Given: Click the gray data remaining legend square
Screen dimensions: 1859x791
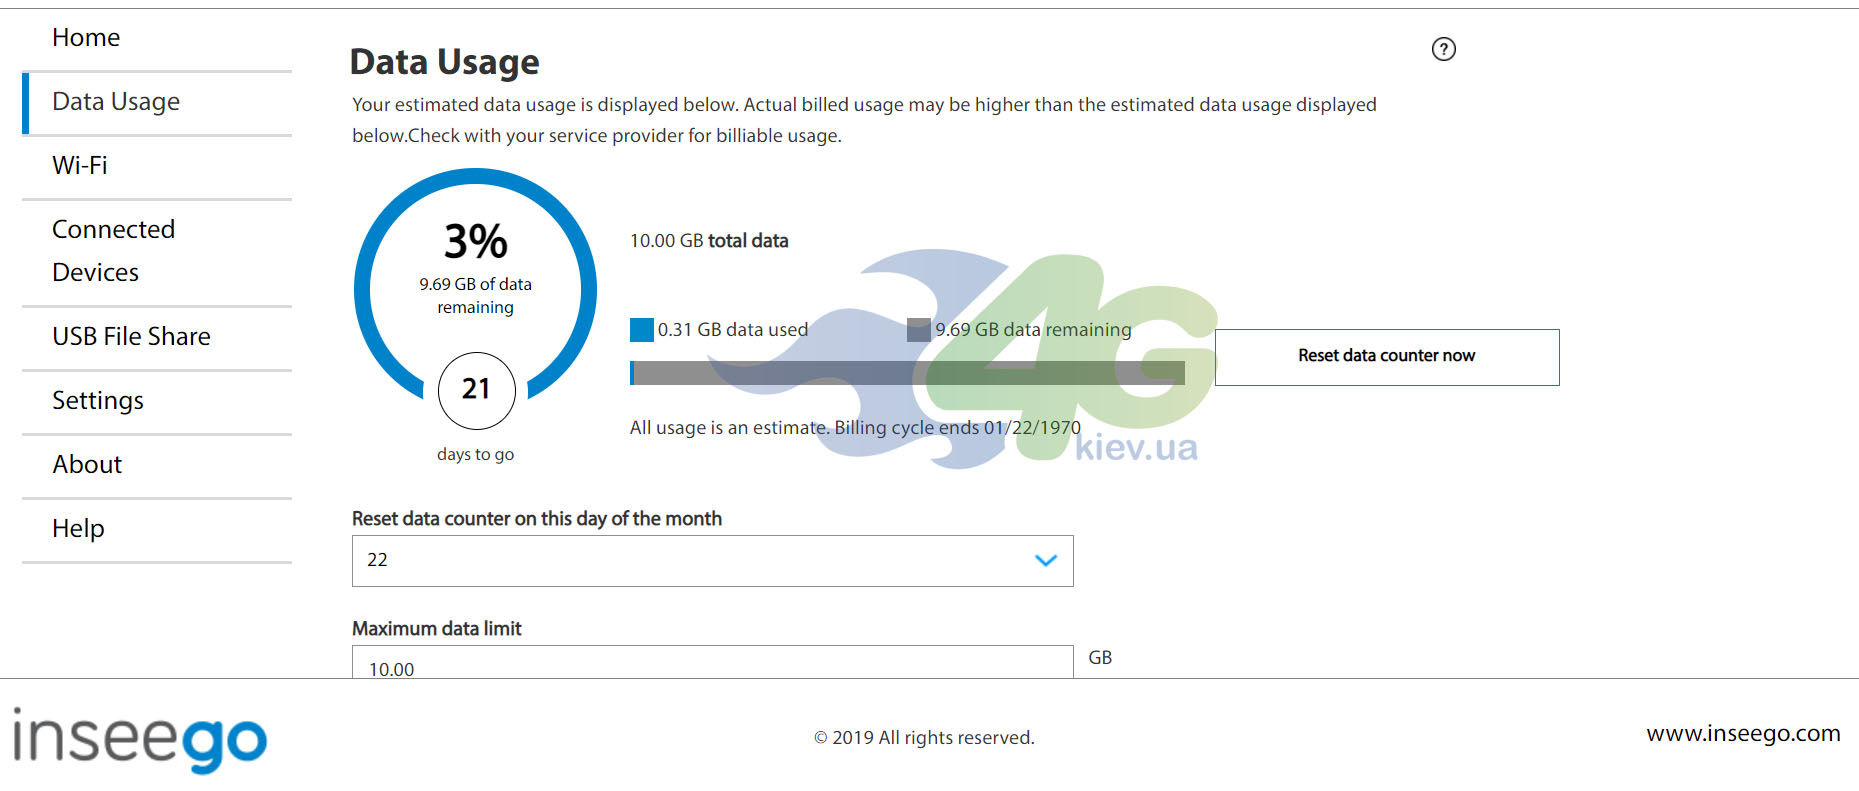Looking at the screenshot, I should click(919, 330).
